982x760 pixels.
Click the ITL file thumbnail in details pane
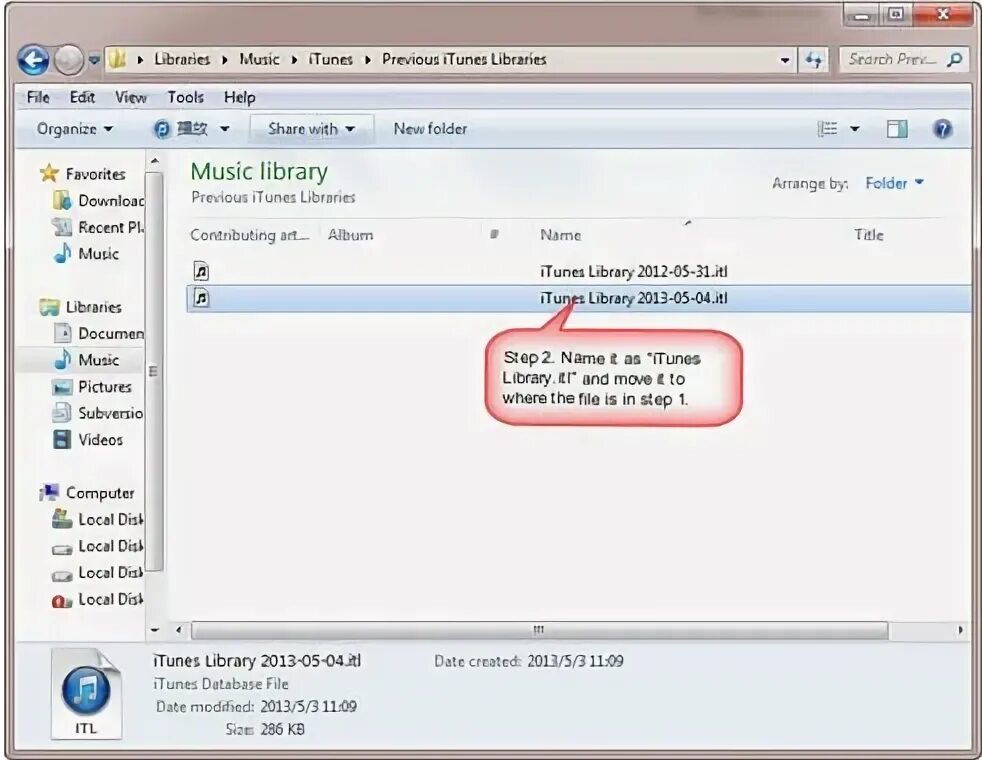point(86,694)
